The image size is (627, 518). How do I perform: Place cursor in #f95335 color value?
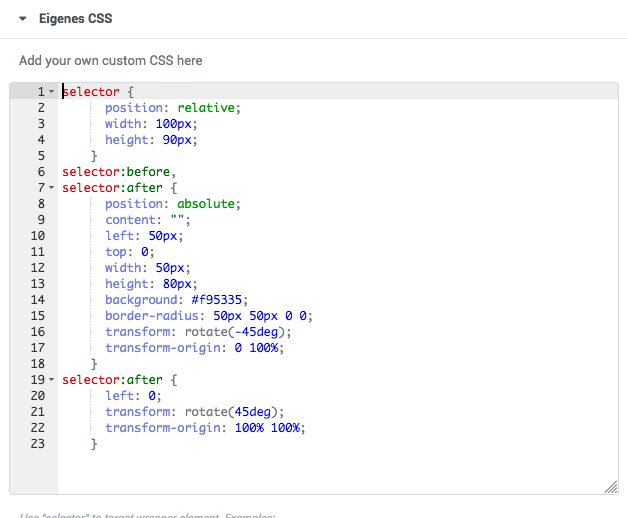click(215, 300)
